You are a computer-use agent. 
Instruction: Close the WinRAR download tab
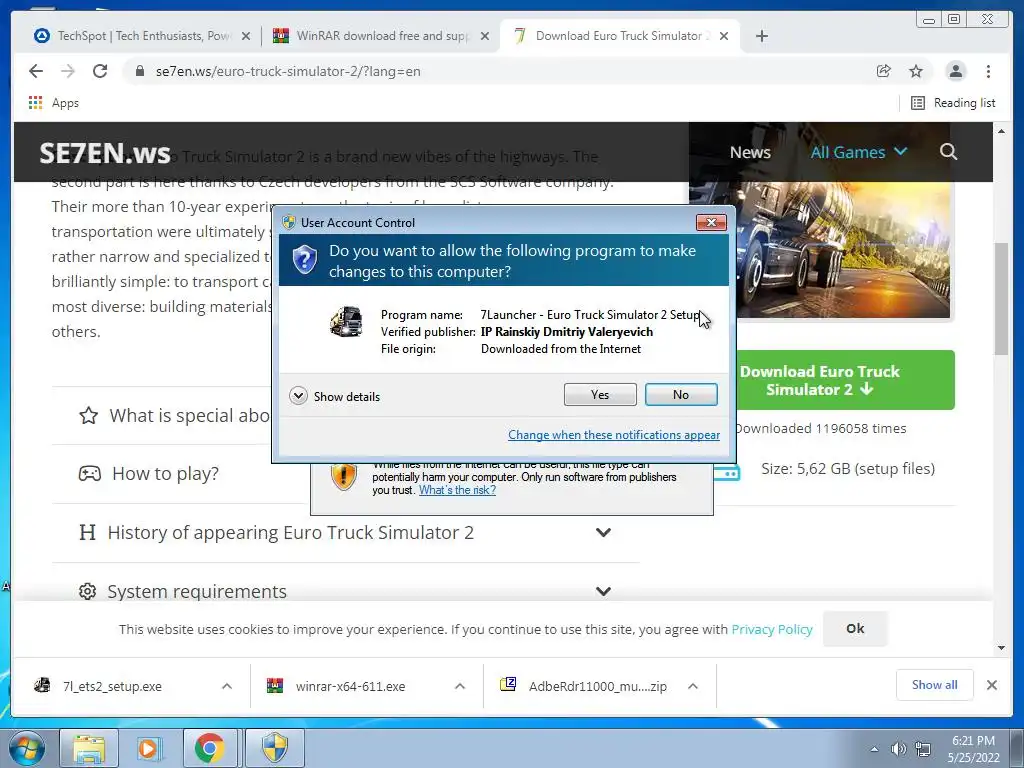[485, 36]
